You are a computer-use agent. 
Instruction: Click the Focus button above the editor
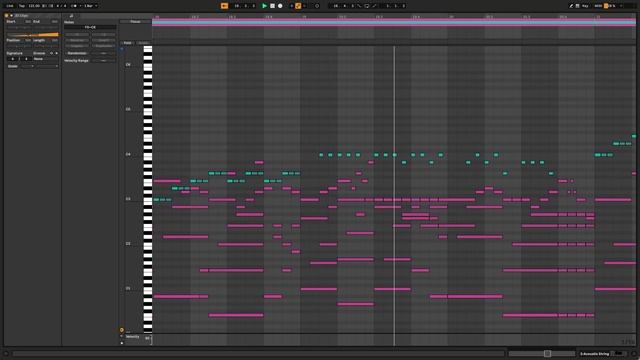[x=135, y=22]
